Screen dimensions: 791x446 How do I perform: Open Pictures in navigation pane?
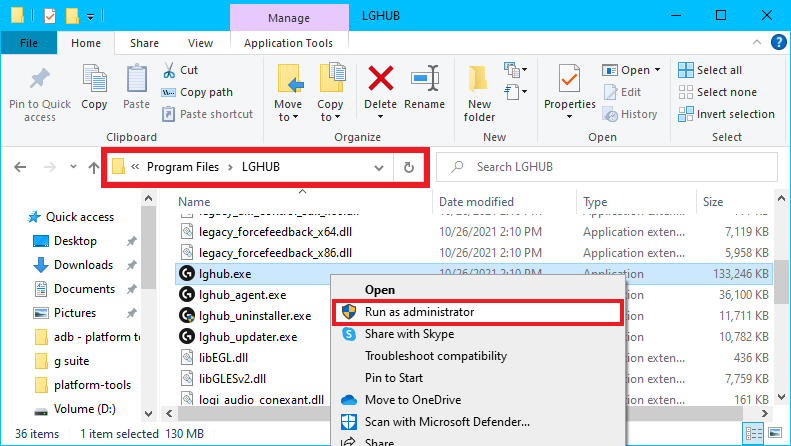pos(65,313)
